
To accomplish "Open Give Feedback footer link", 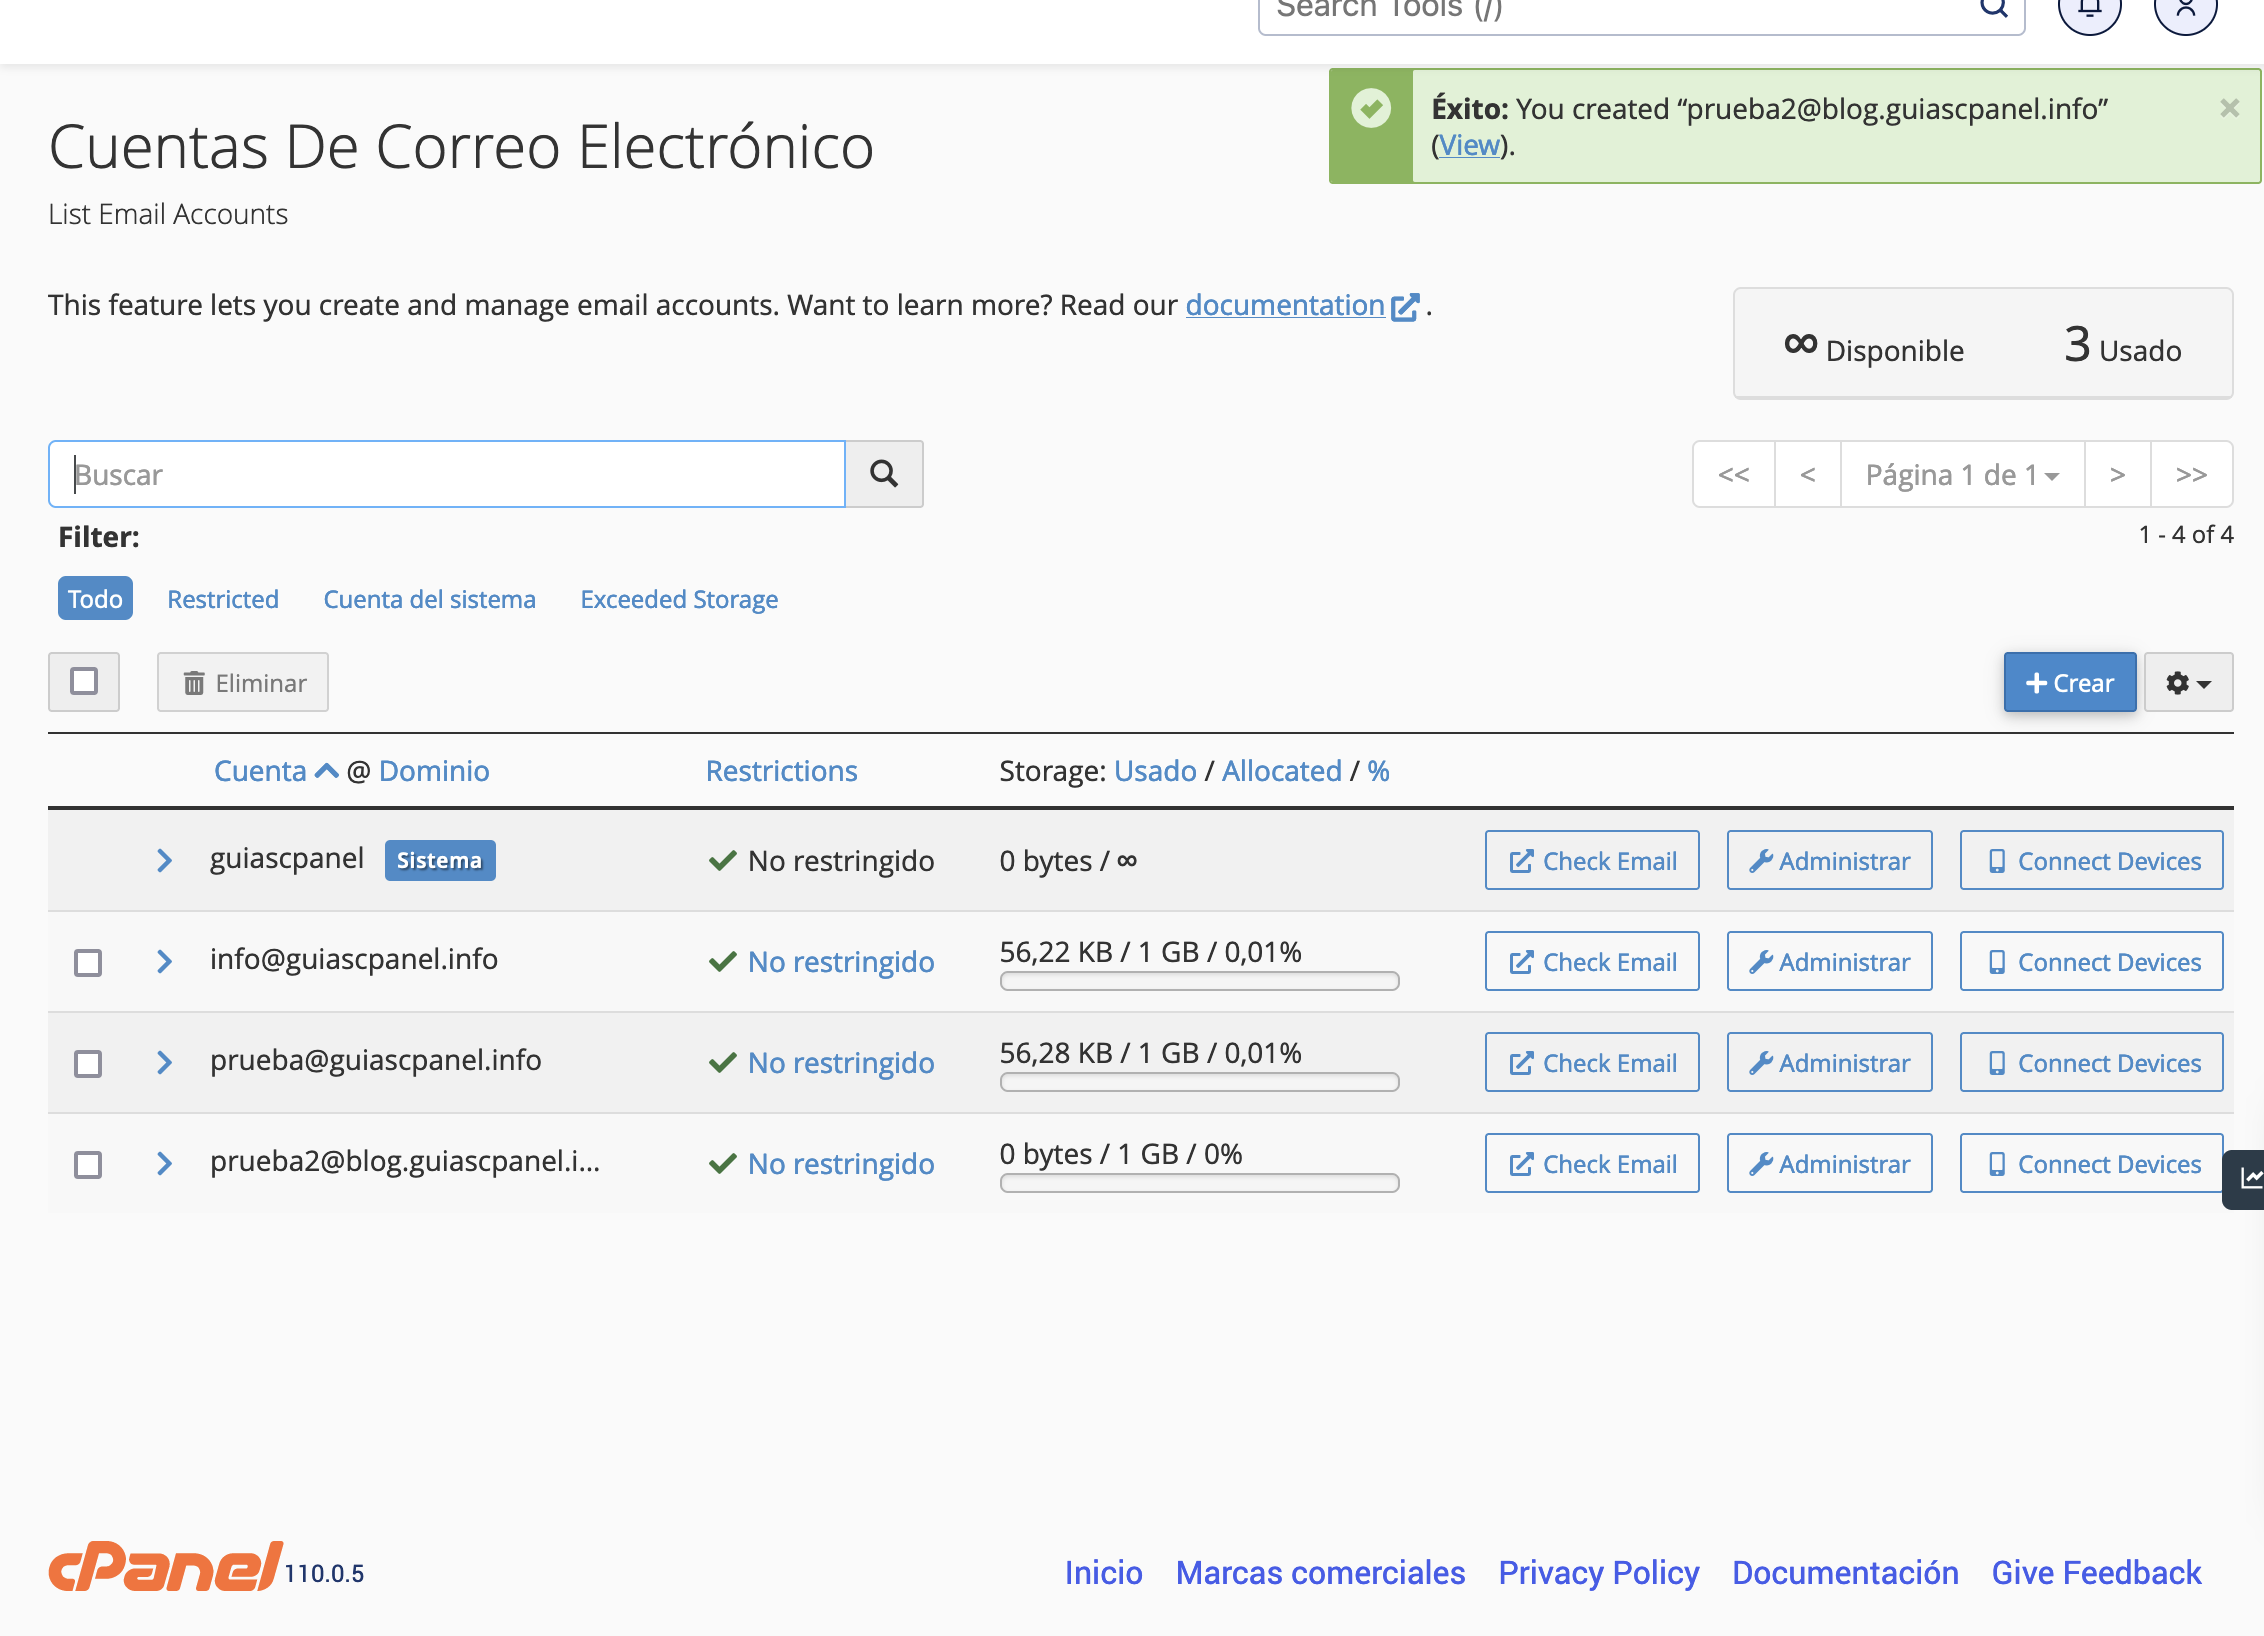I will [2096, 1572].
